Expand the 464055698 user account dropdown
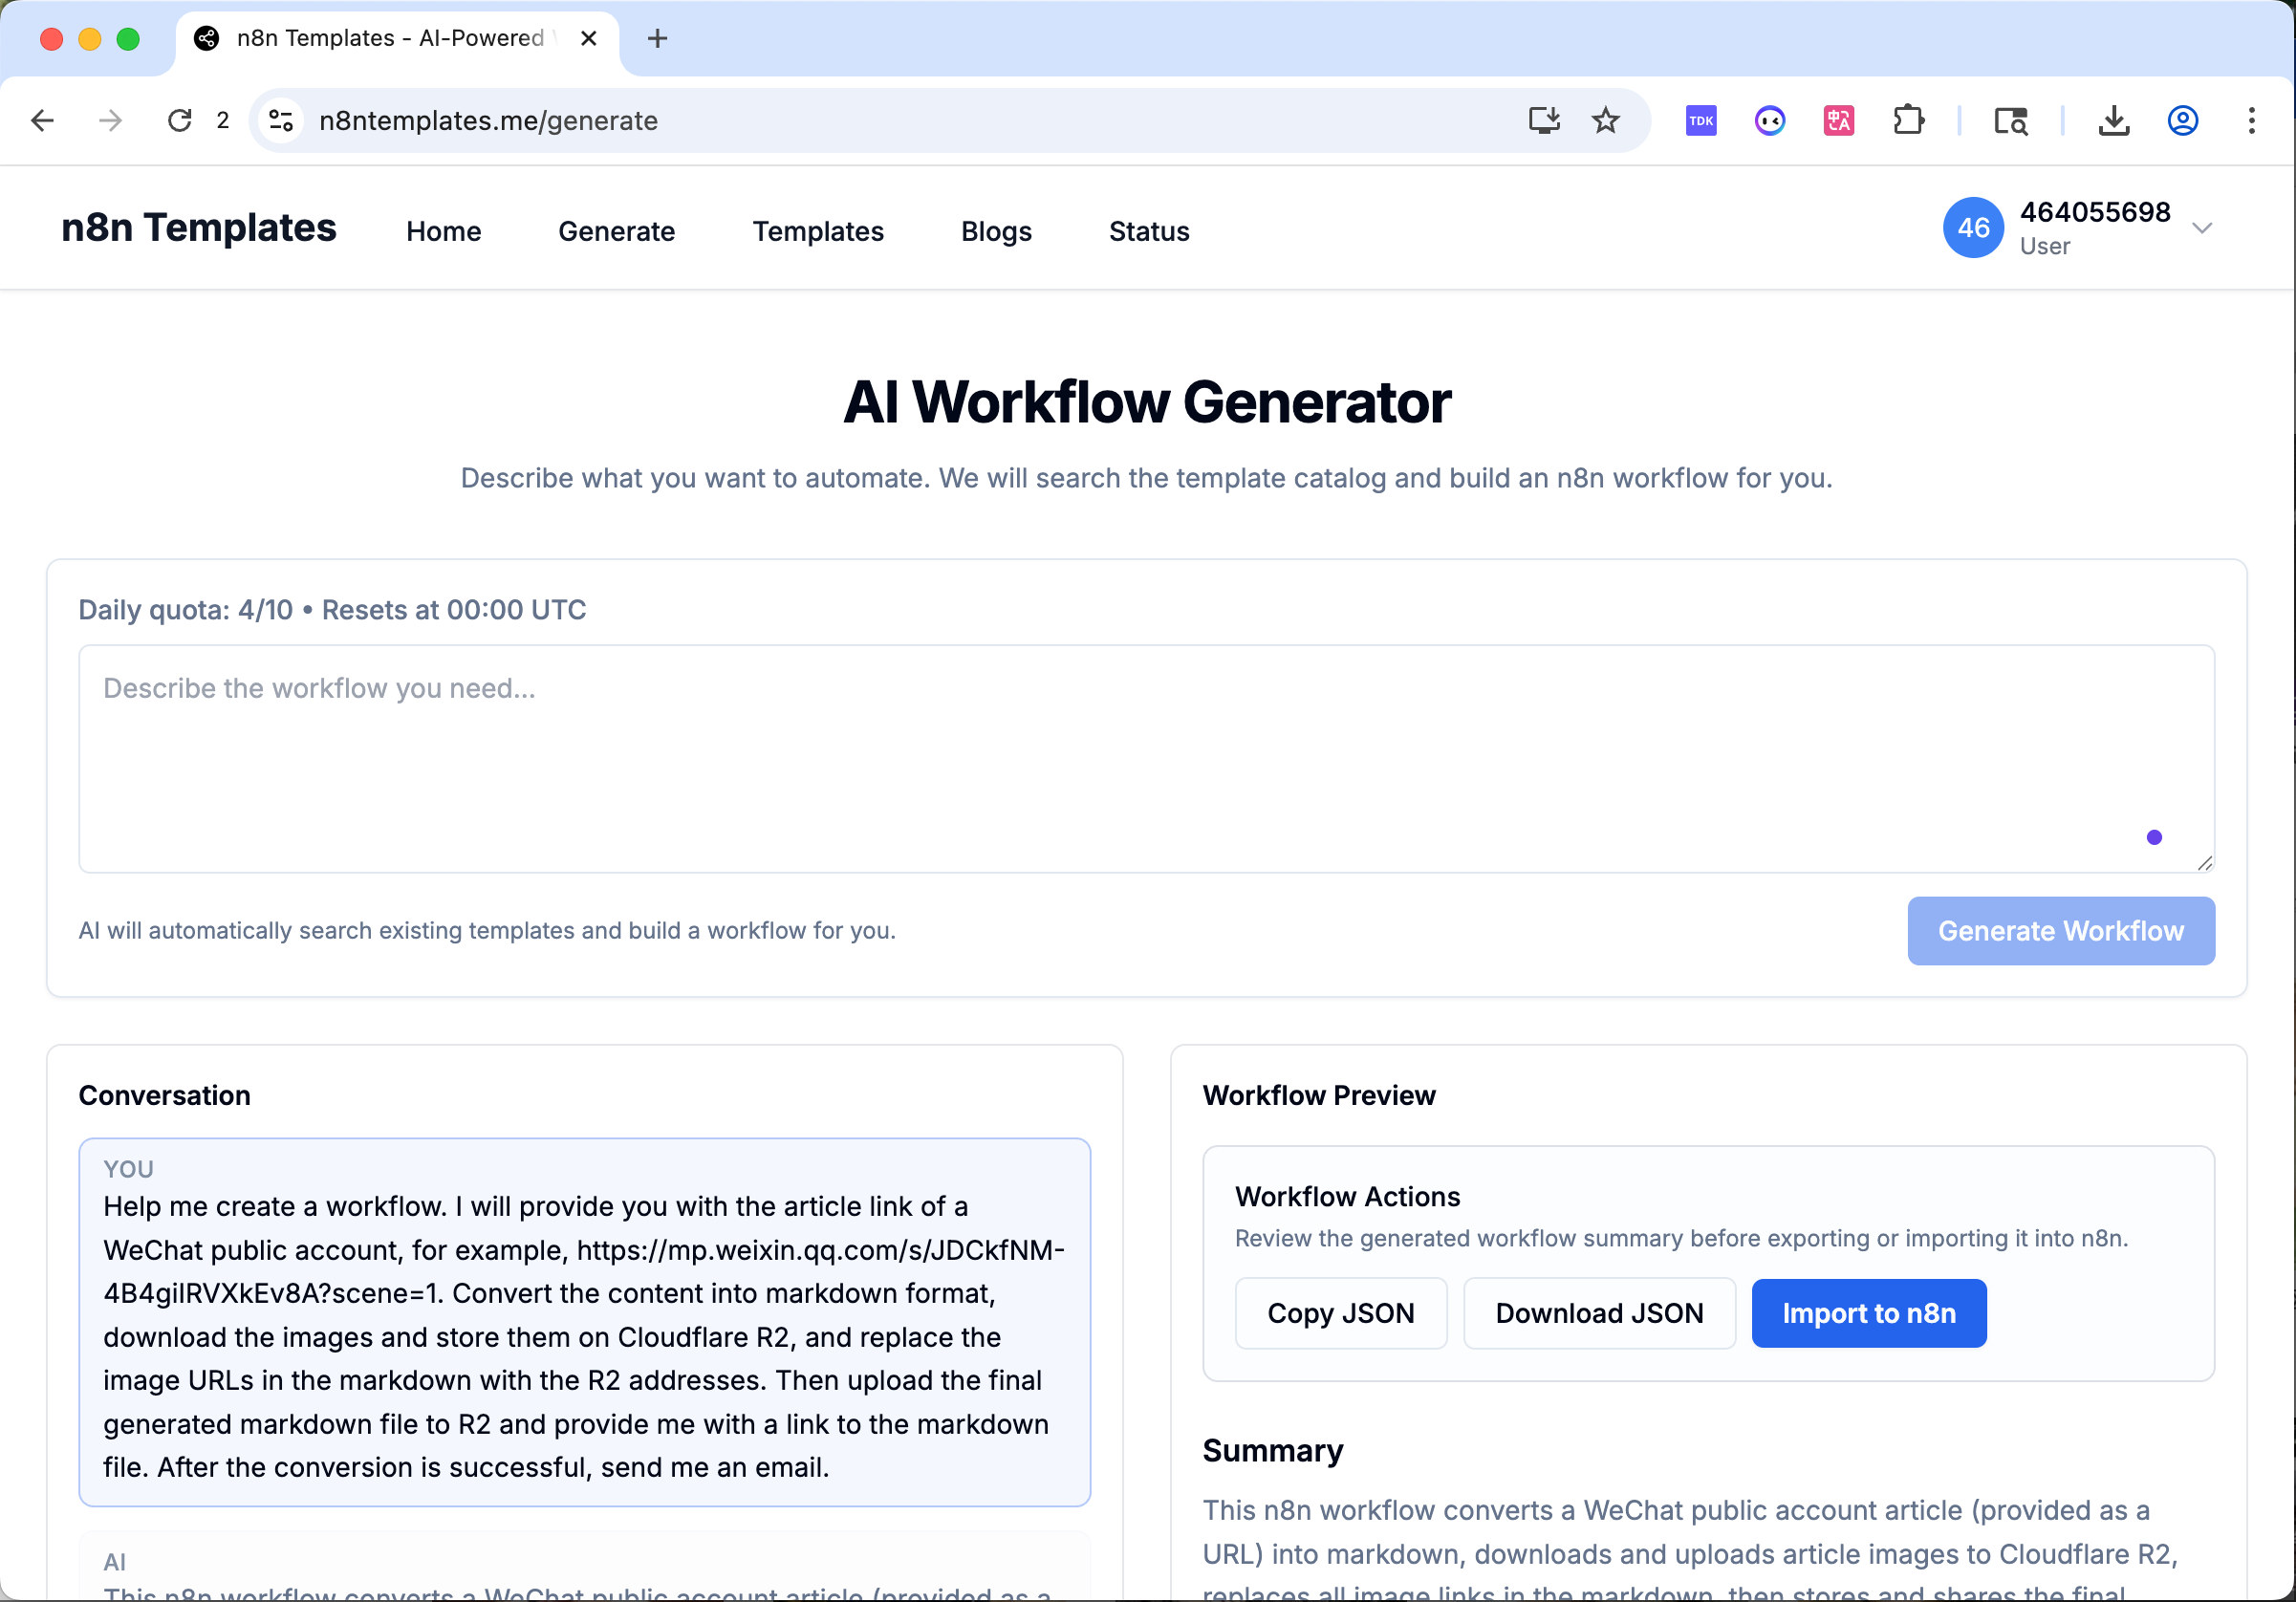 [x=2201, y=228]
